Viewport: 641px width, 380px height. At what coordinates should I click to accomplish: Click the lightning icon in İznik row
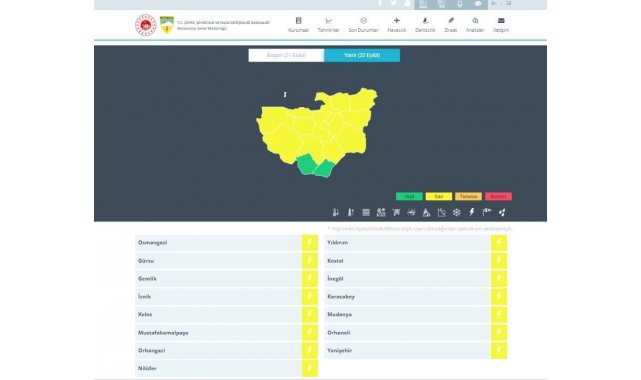coord(309,296)
